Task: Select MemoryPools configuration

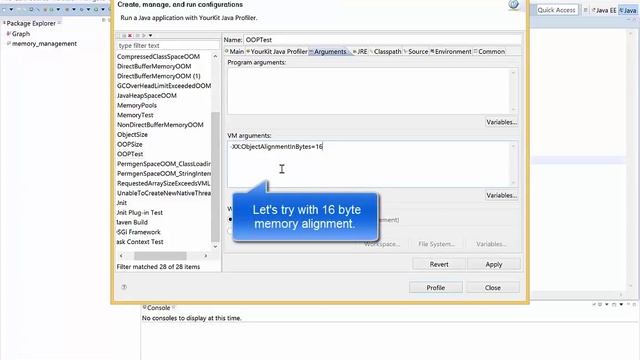Action: click(x=137, y=105)
